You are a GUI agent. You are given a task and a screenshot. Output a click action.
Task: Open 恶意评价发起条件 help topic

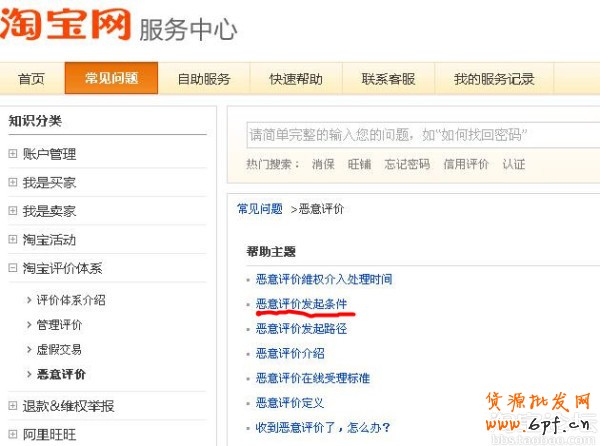[301, 303]
